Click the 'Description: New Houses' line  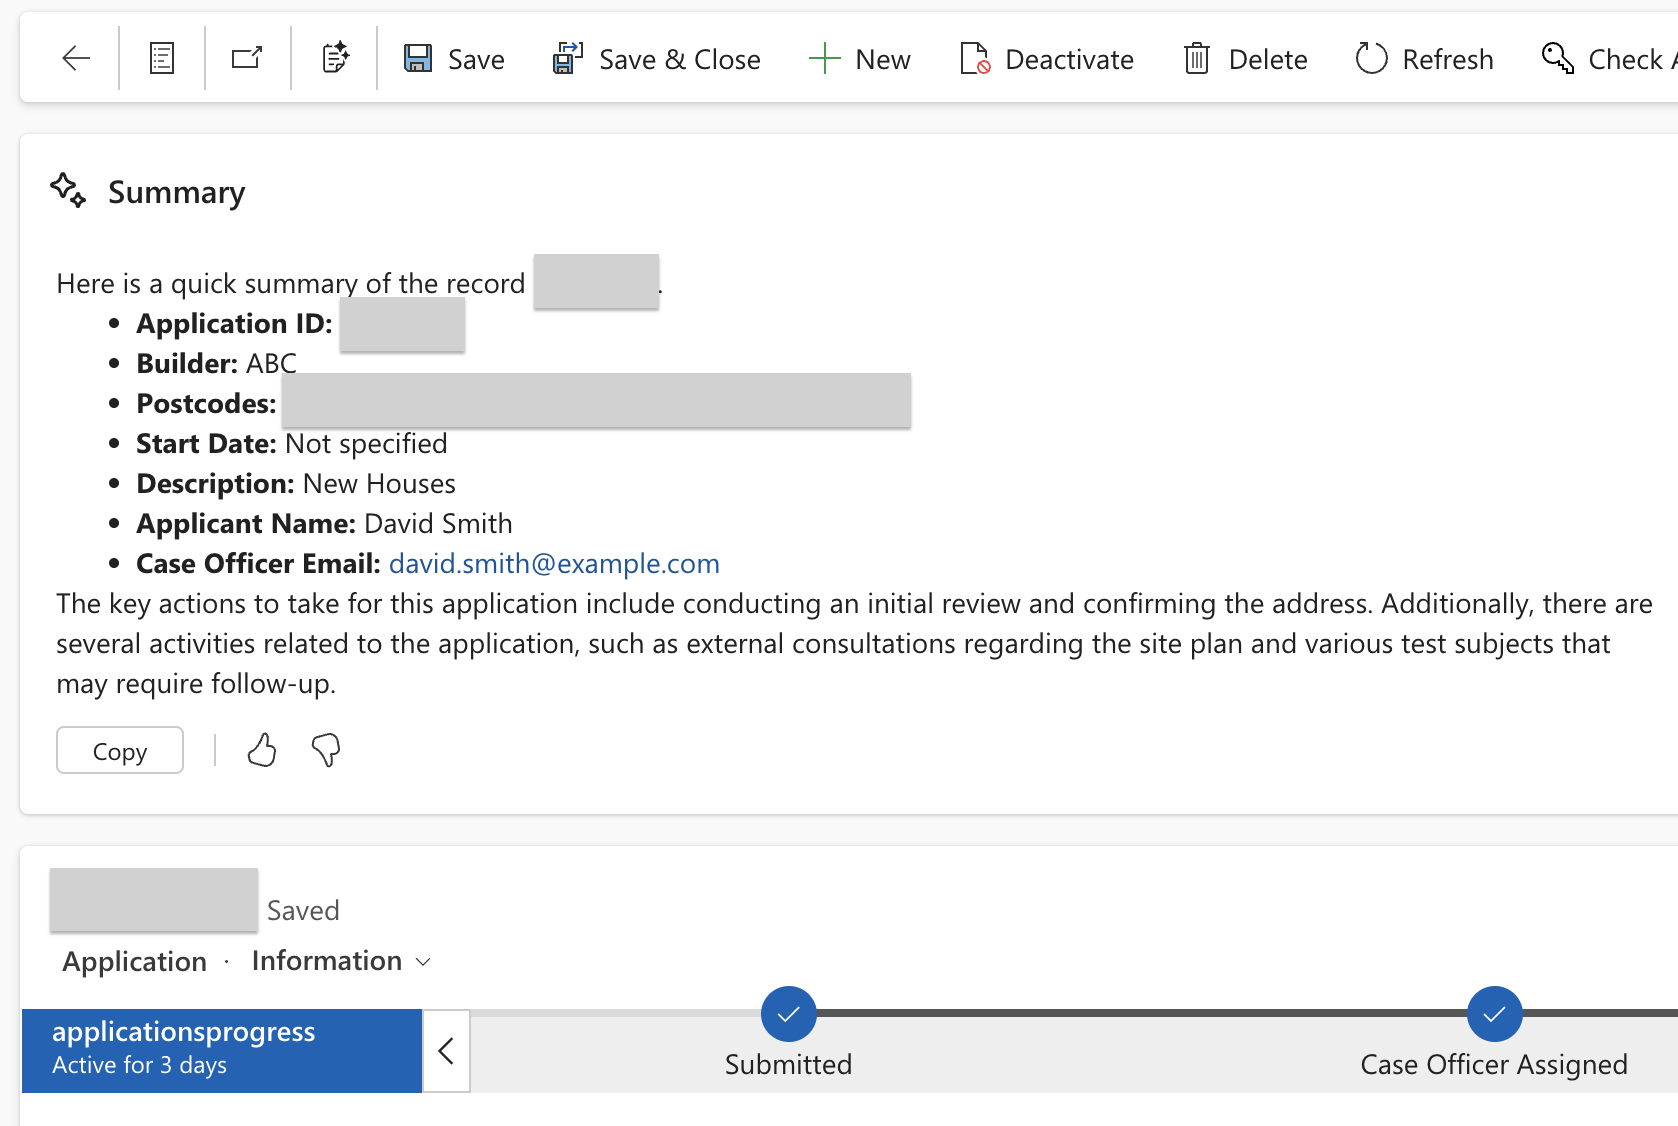pos(296,484)
